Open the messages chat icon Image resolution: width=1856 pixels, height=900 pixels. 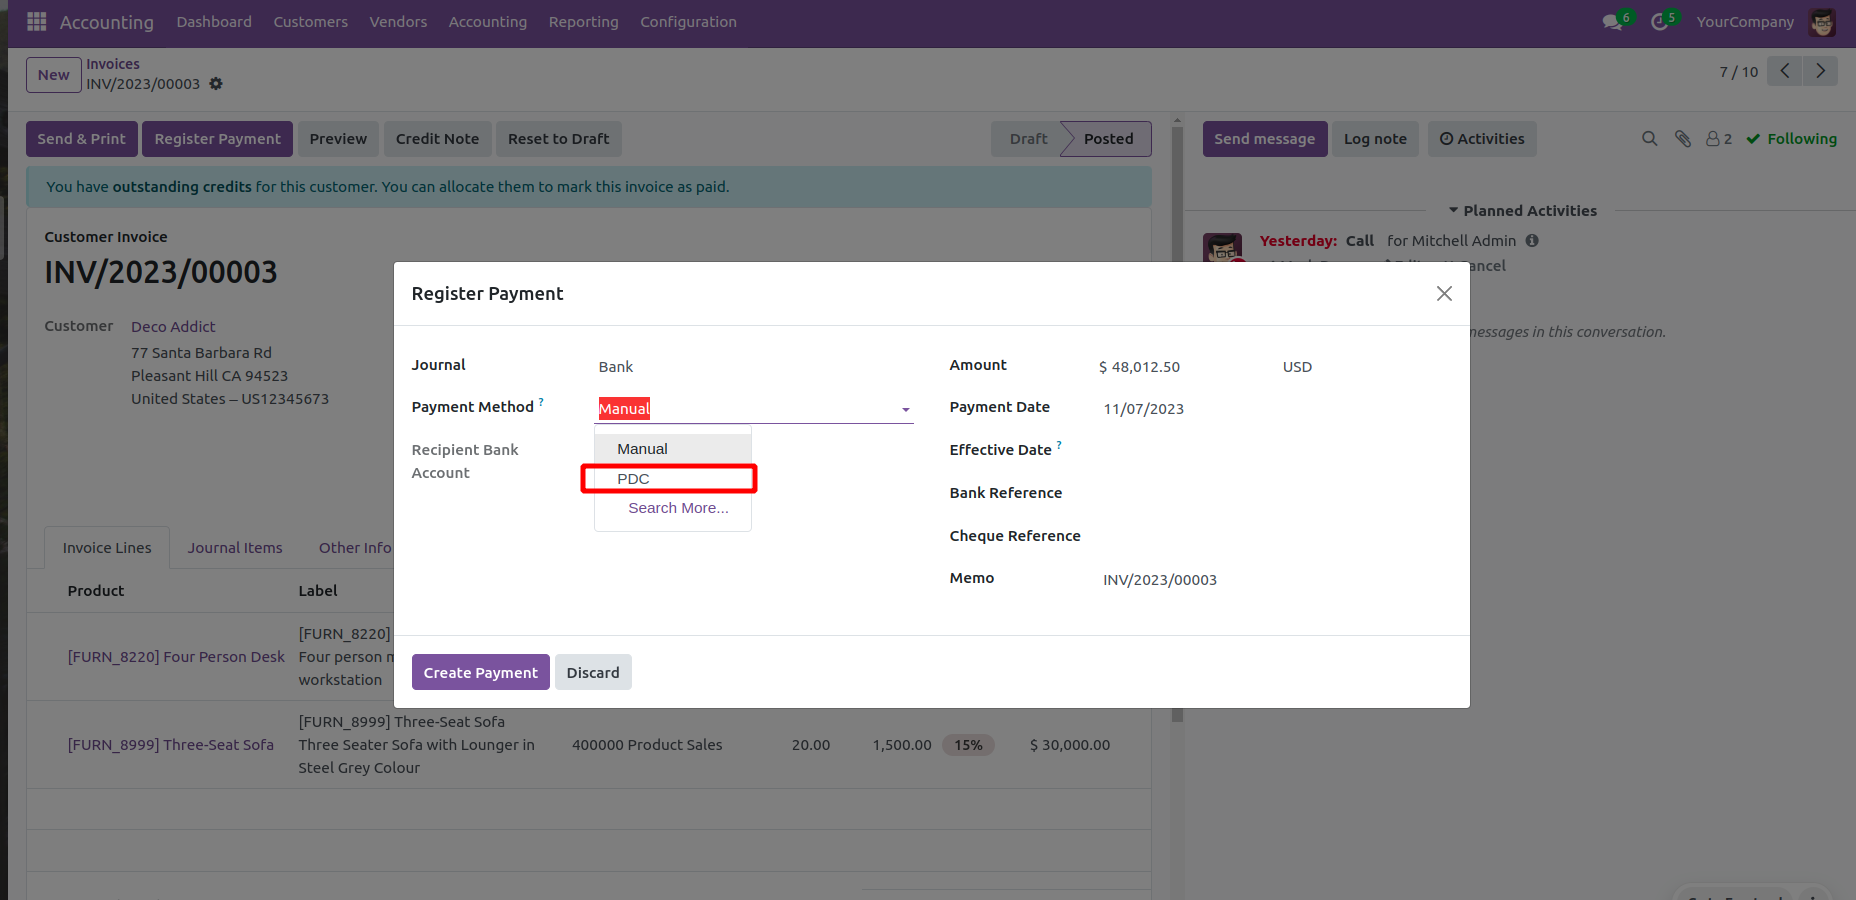1612,22
